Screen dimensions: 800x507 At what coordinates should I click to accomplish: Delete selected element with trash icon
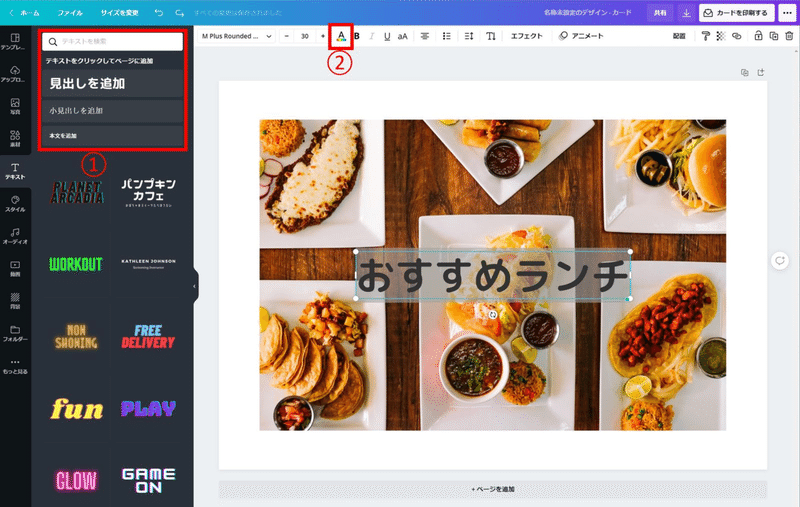pos(789,36)
